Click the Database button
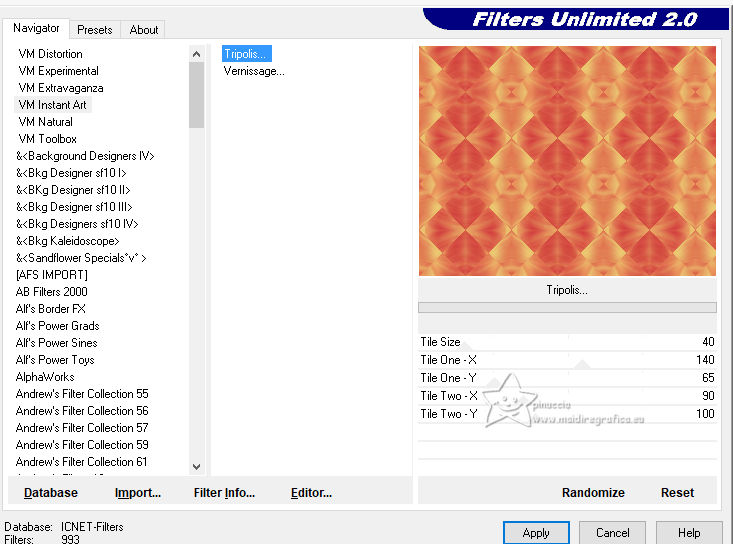Image resolution: width=733 pixels, height=544 pixels. coord(50,493)
